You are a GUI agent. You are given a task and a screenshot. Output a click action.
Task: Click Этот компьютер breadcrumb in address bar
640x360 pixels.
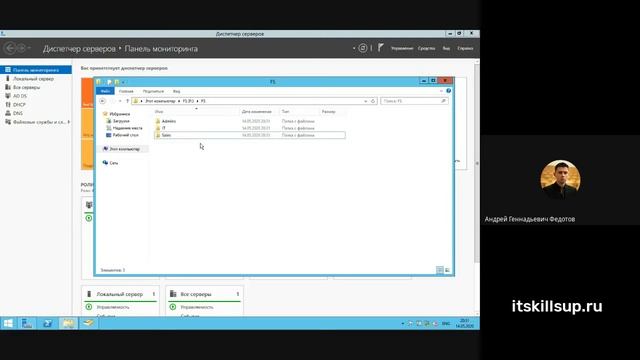[160, 101]
